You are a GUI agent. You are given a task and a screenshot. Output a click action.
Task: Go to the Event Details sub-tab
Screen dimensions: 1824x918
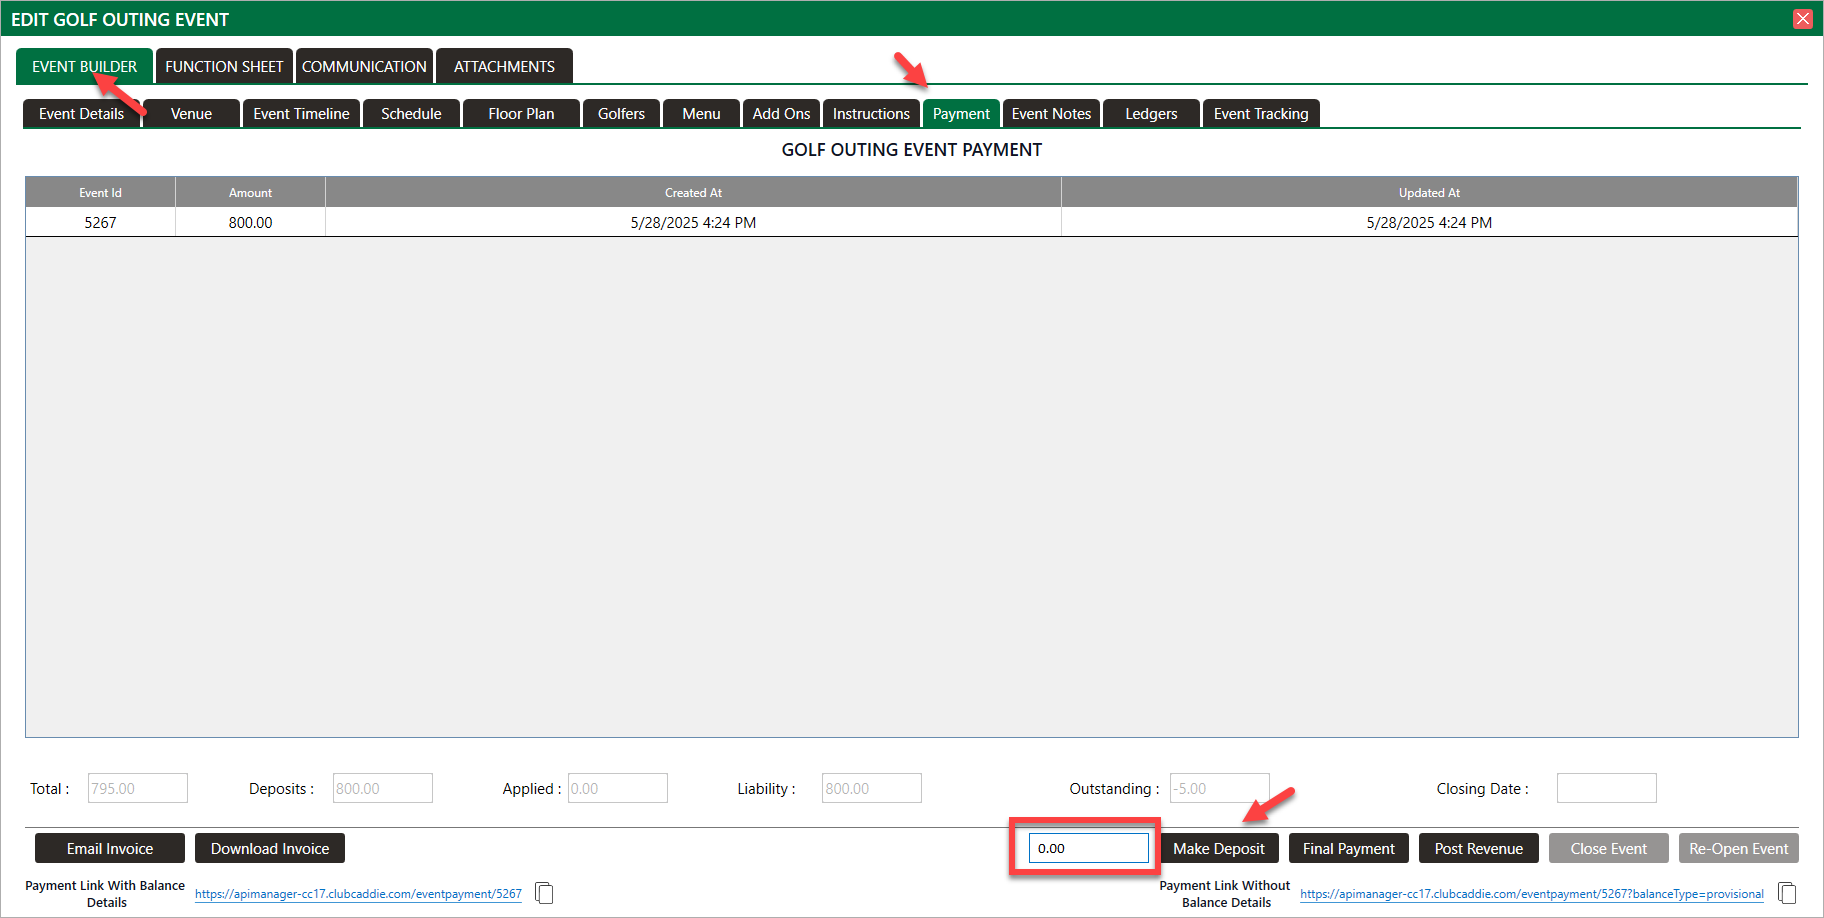[x=81, y=114]
